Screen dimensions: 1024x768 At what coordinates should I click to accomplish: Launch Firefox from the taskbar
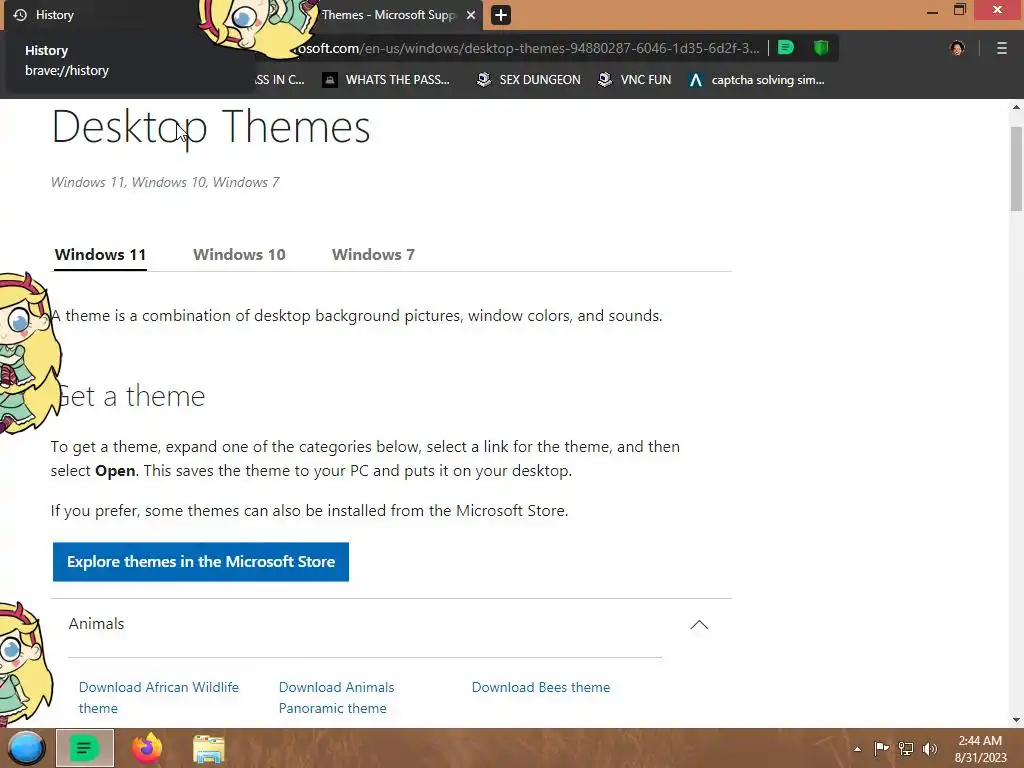[147, 748]
